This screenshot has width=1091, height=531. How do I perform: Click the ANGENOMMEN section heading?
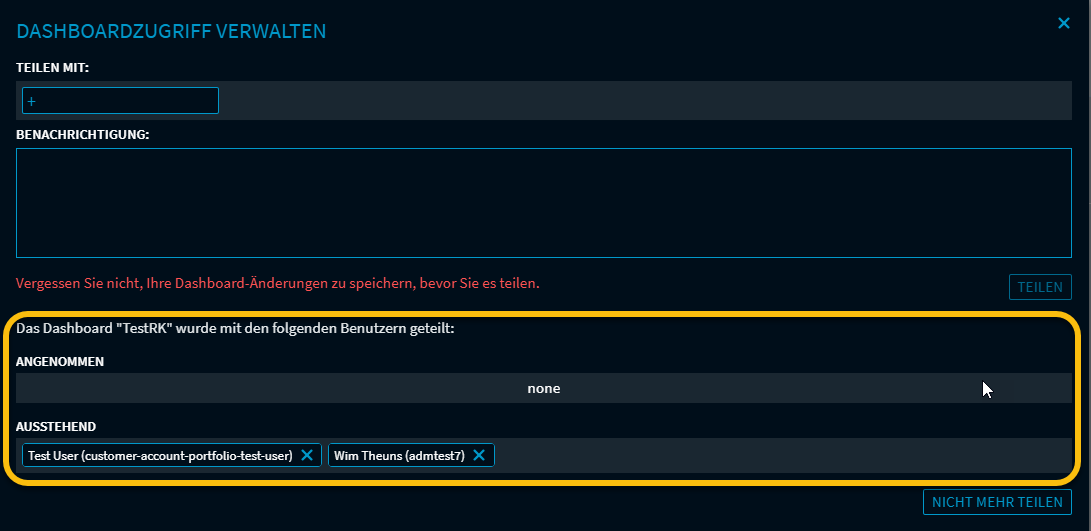click(x=60, y=361)
